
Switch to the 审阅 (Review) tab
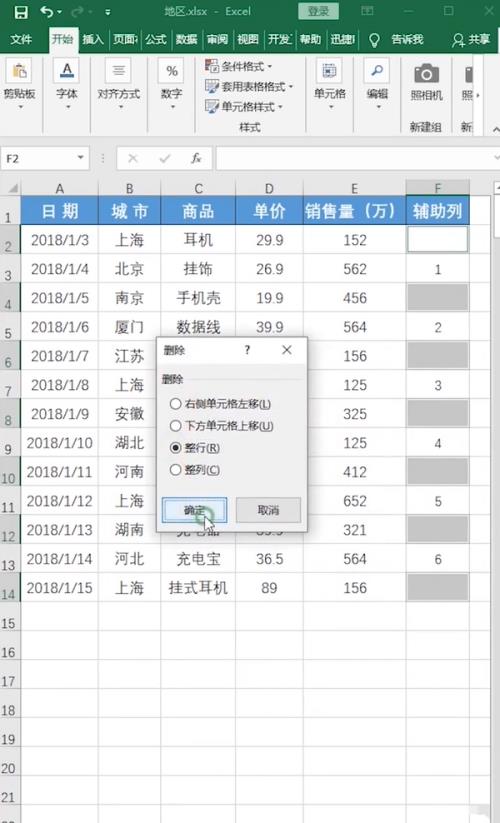[x=217, y=39]
